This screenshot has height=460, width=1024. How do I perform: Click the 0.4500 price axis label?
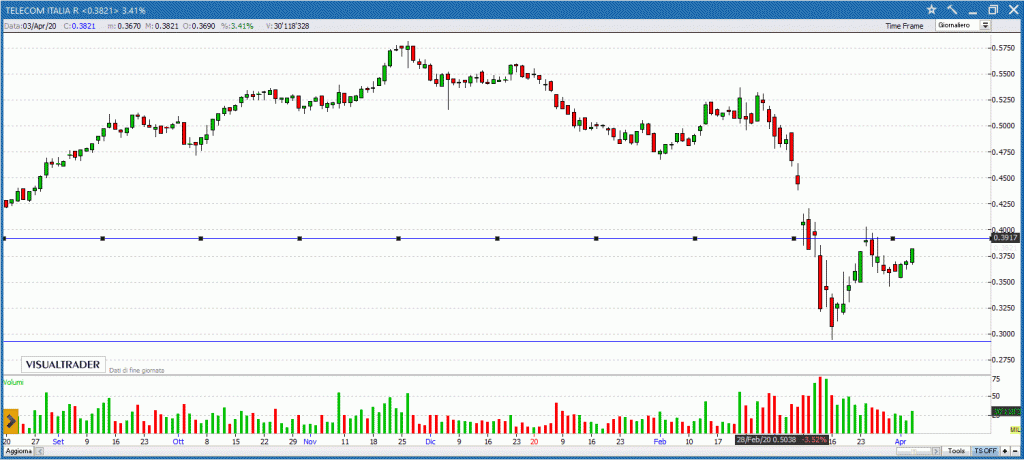(1004, 178)
